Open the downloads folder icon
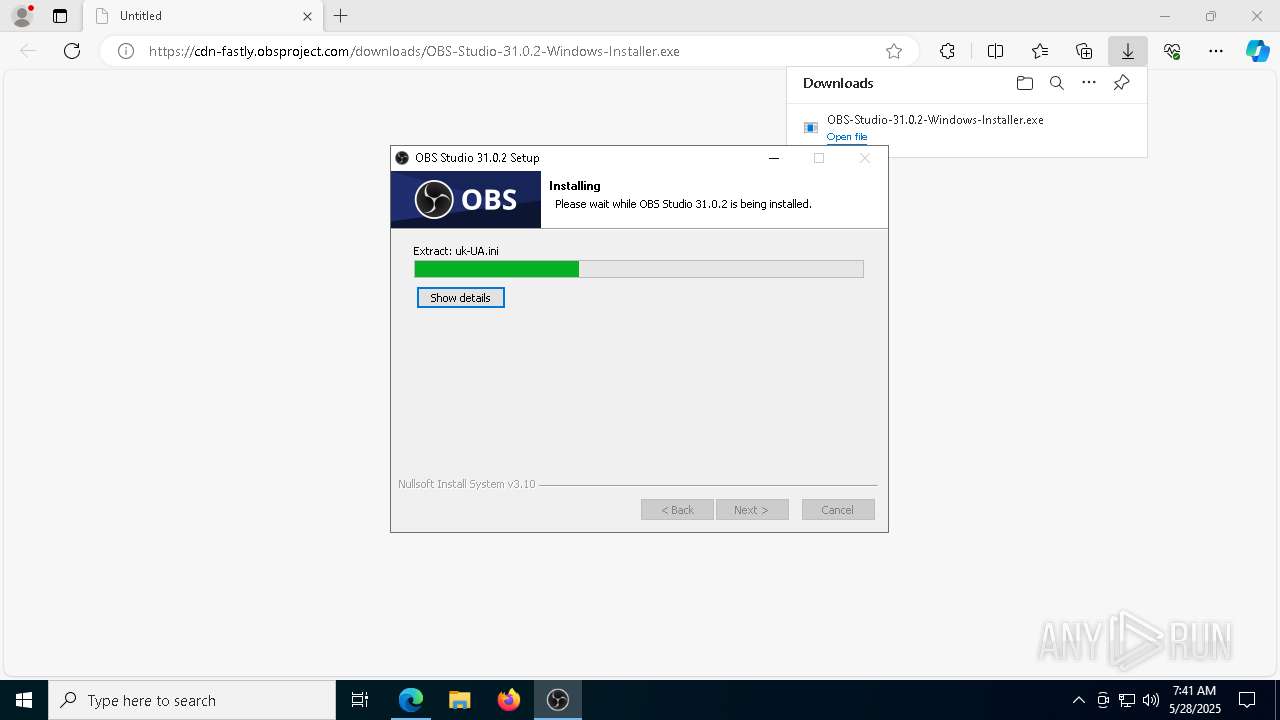Screen dimensions: 1280x720 (x=1024, y=83)
